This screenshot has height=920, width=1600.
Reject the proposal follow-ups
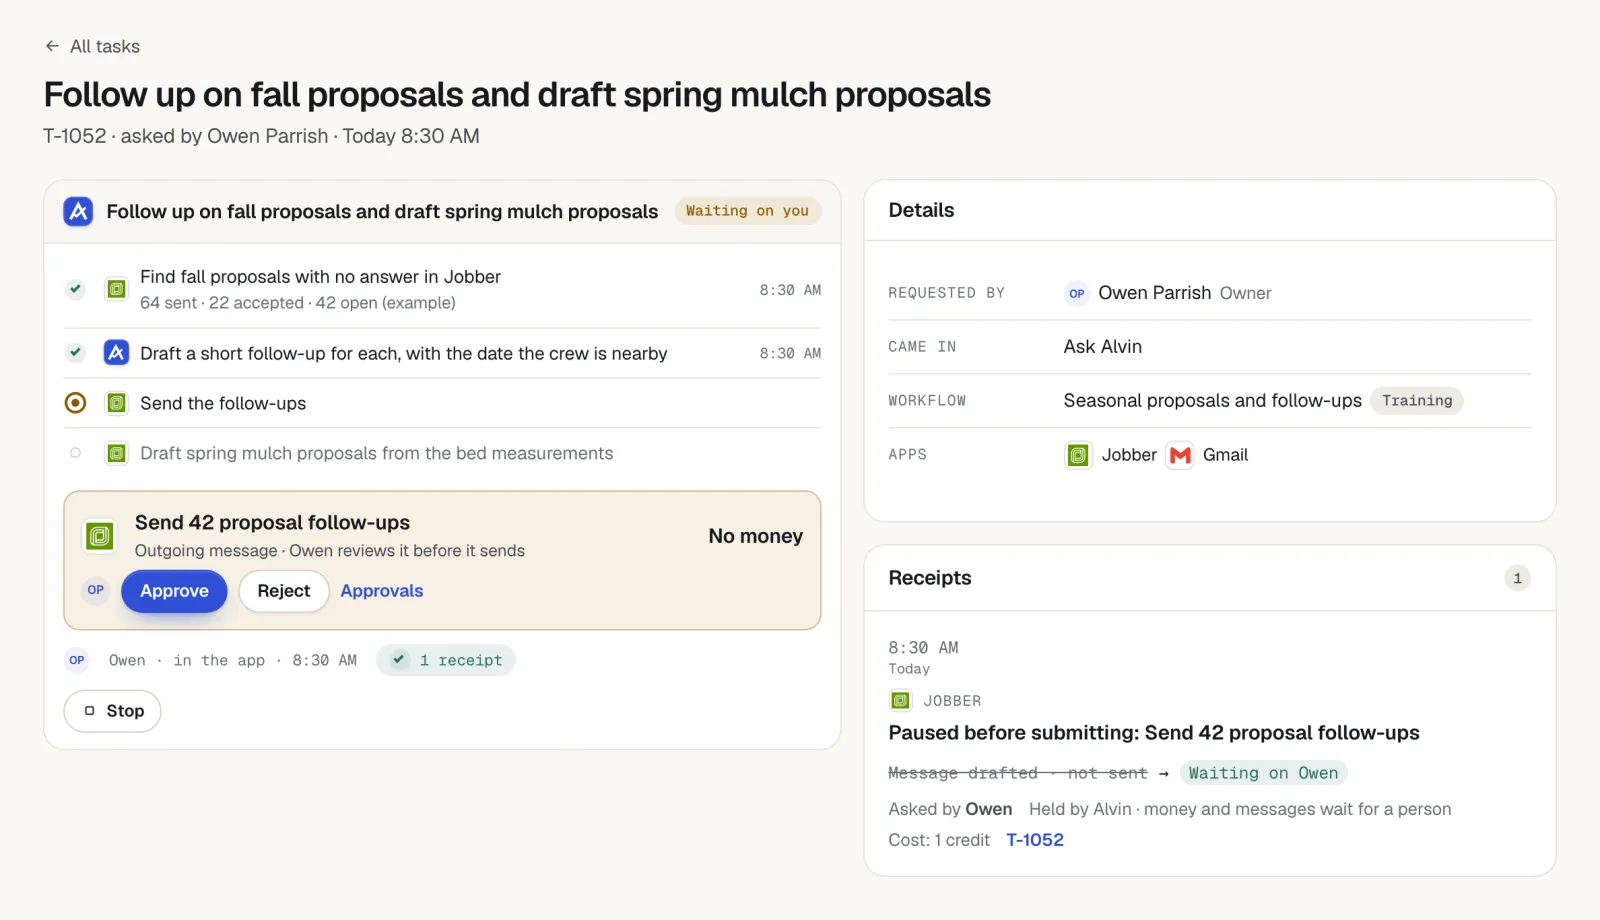tap(284, 591)
